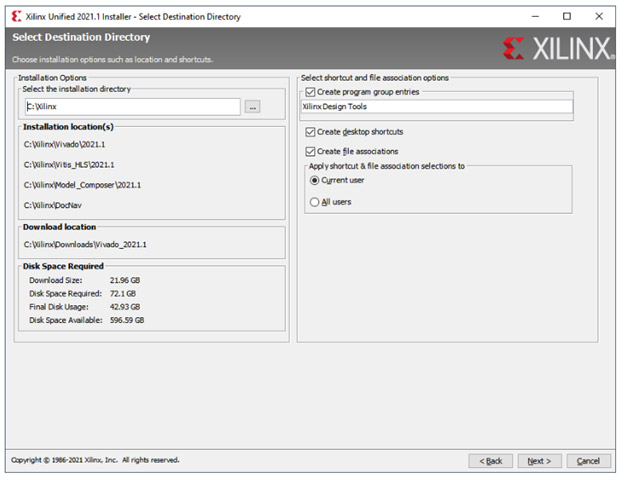The width and height of the screenshot is (624, 480).
Task: Click the Disk Space Required value 72.1 GB
Action: click(123, 294)
